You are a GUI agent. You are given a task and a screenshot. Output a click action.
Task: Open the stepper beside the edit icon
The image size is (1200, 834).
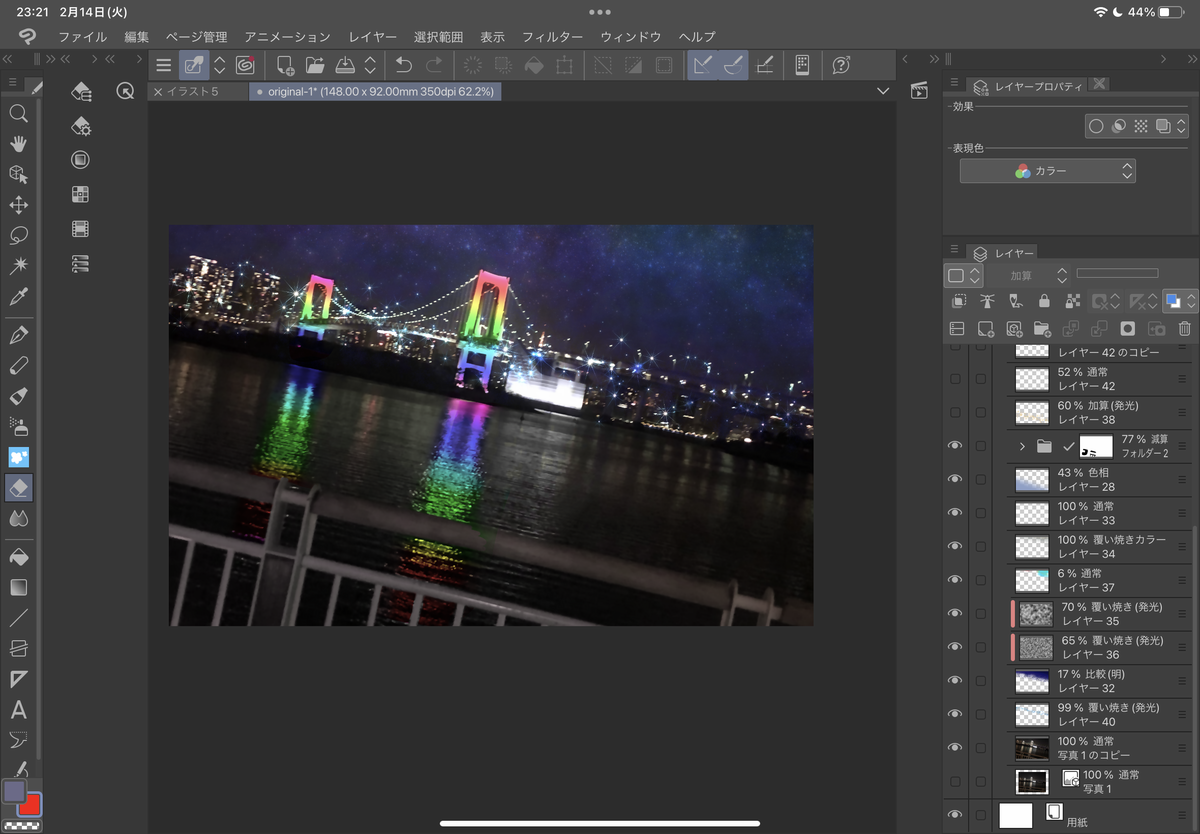(219, 65)
